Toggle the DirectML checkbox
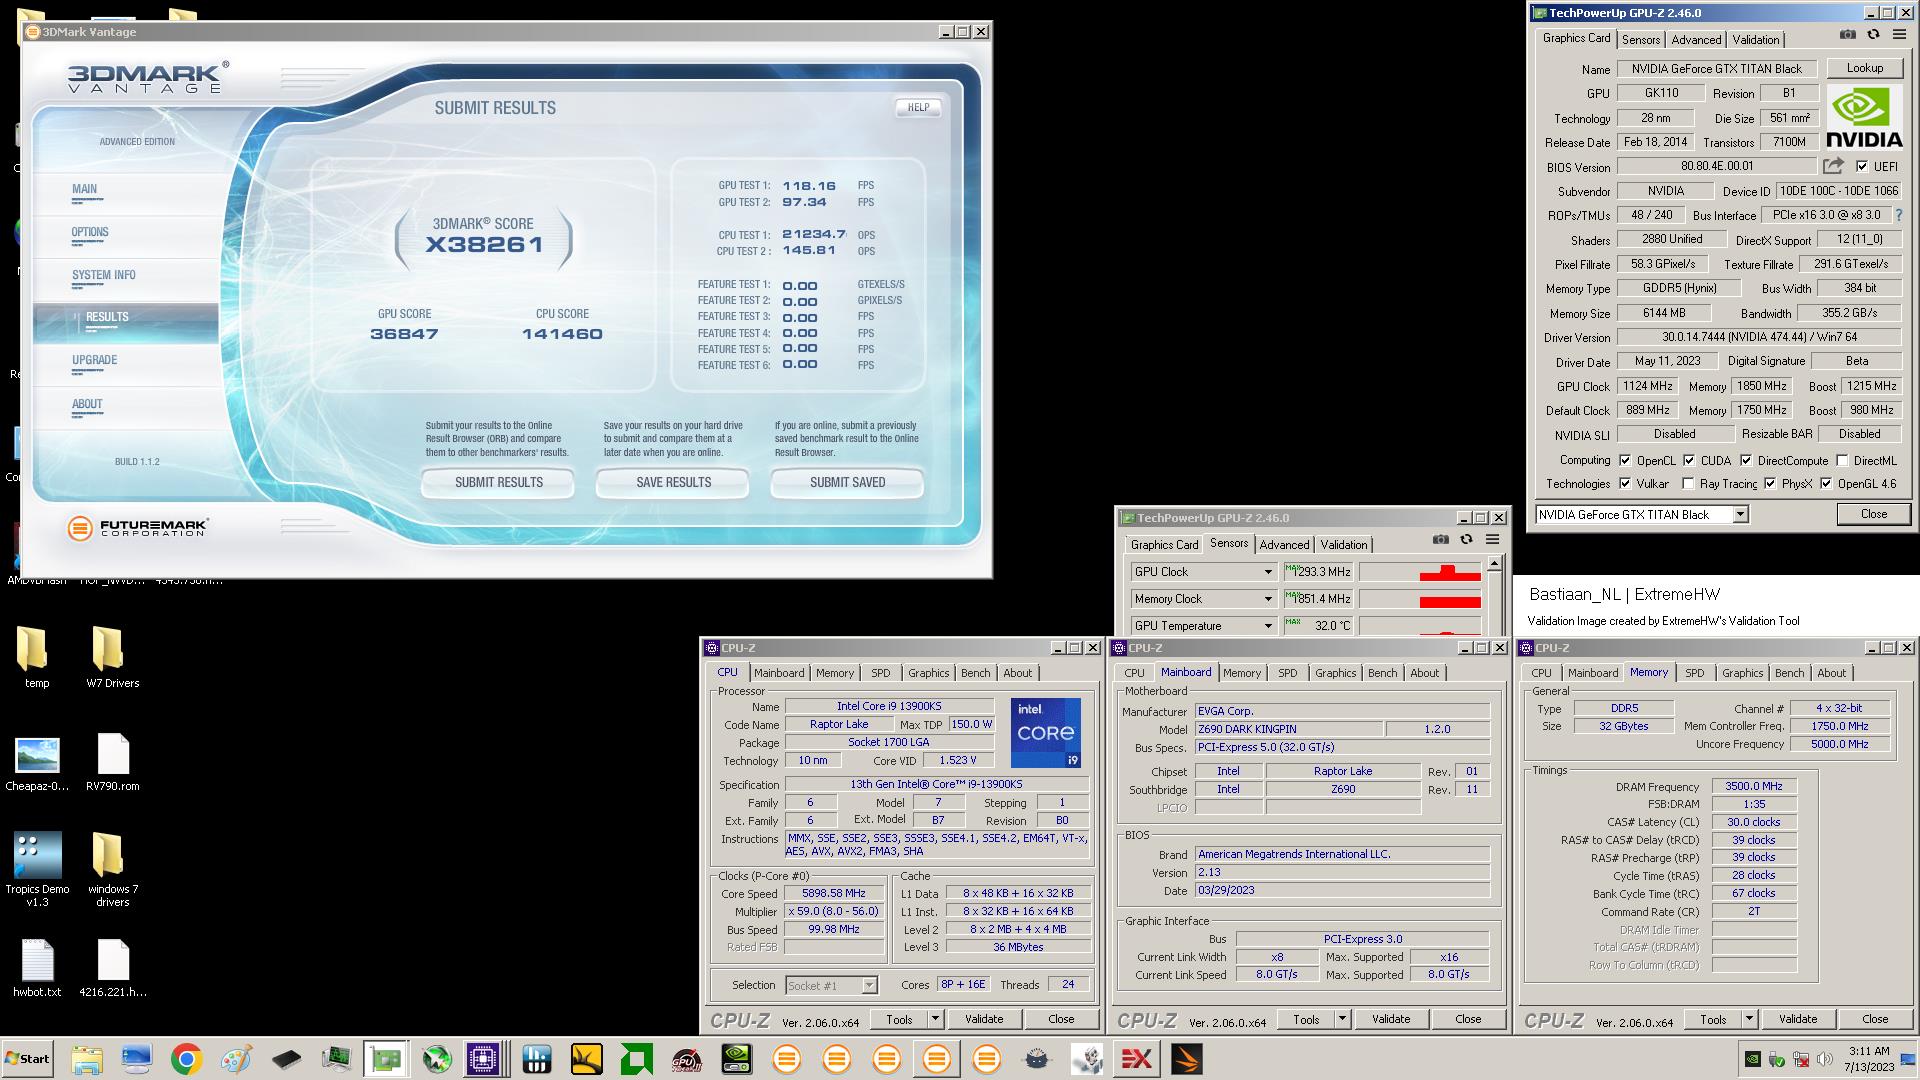Image resolution: width=1920 pixels, height=1080 pixels. pos(1842,461)
